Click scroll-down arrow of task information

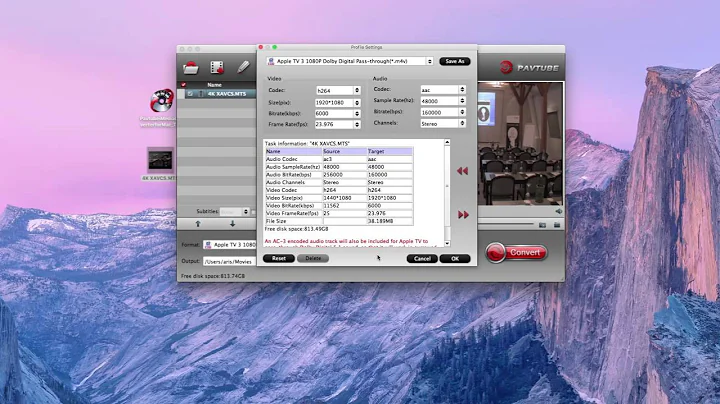(447, 243)
